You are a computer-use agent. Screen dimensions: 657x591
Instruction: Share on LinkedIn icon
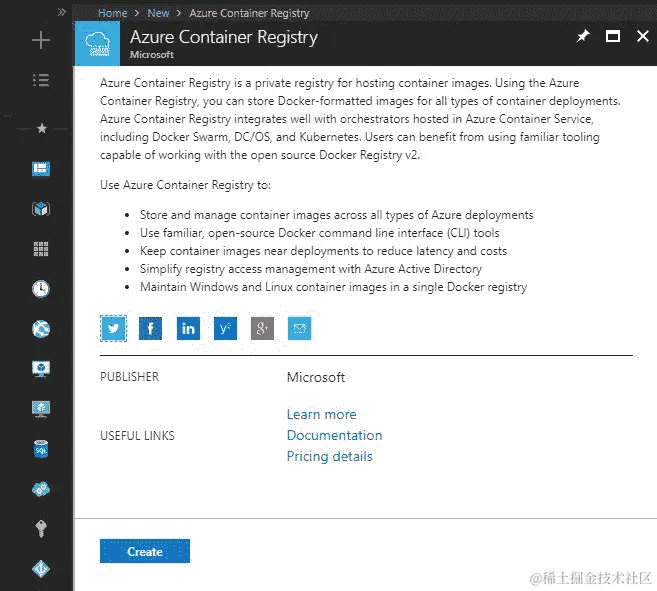tap(188, 328)
